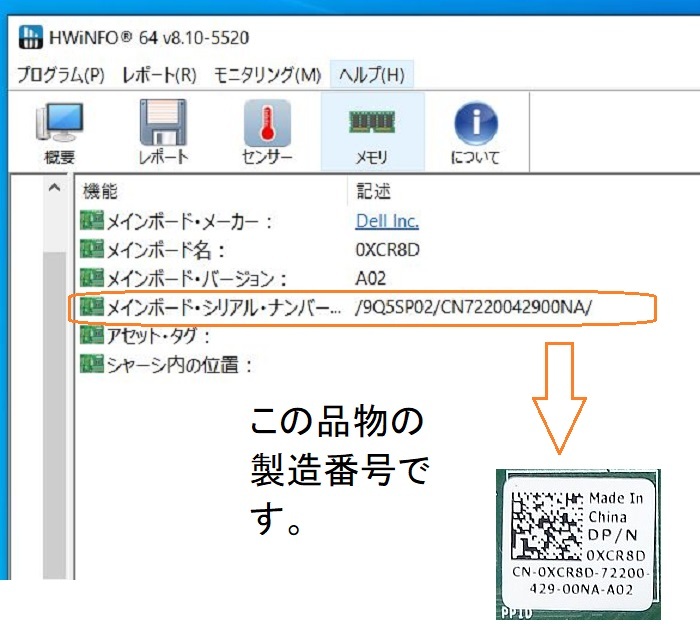The width and height of the screenshot is (700, 638).
Task: Open the プログラム(P) menu
Action: point(61,75)
